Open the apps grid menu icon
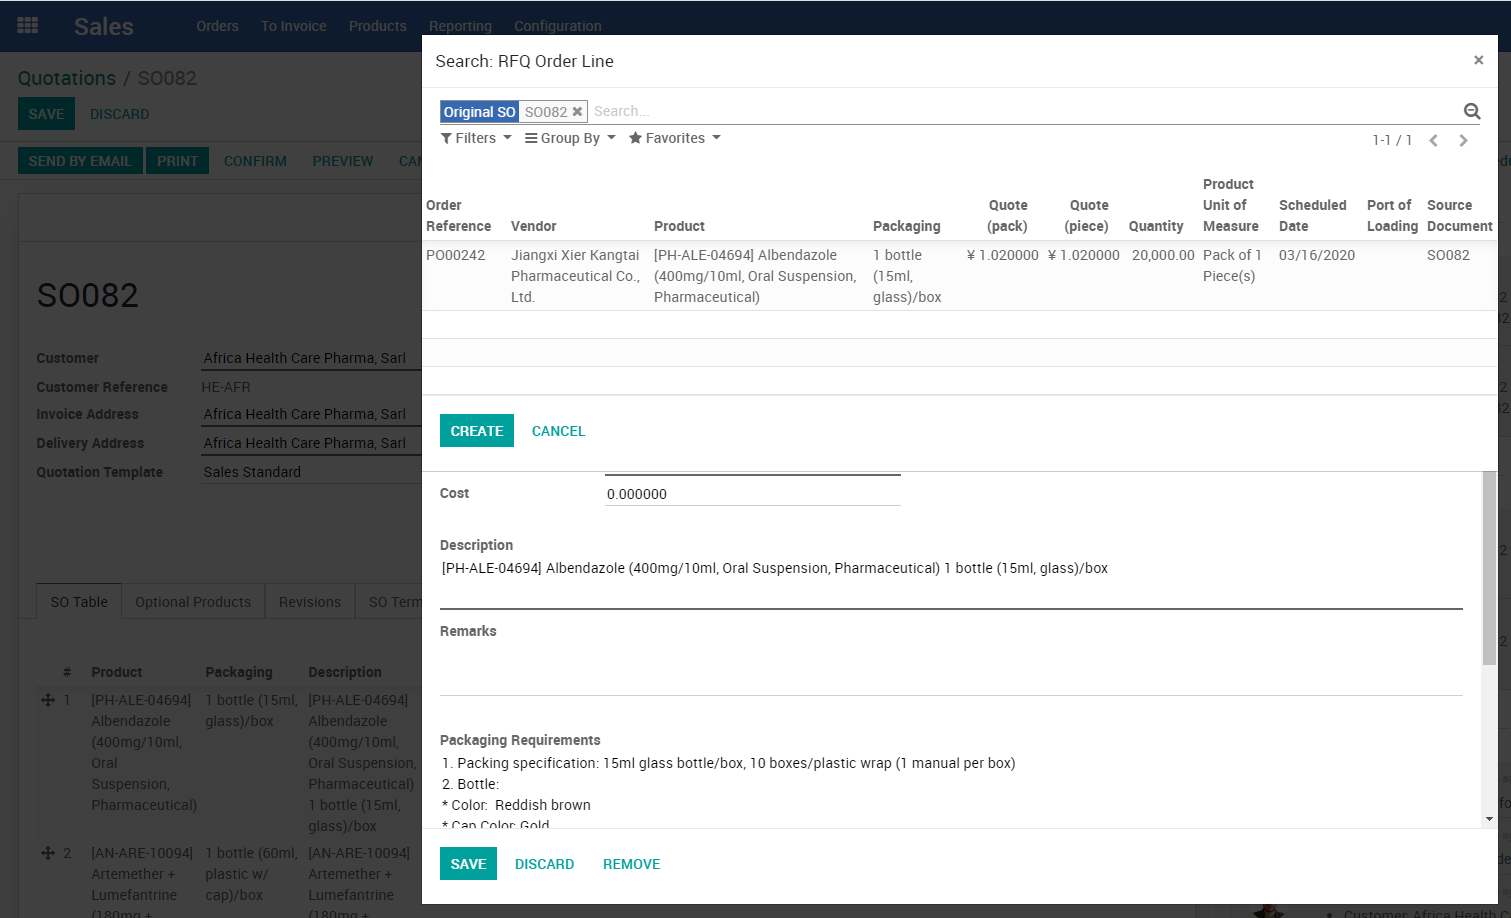Screen dimensions: 1511x918 (28, 26)
